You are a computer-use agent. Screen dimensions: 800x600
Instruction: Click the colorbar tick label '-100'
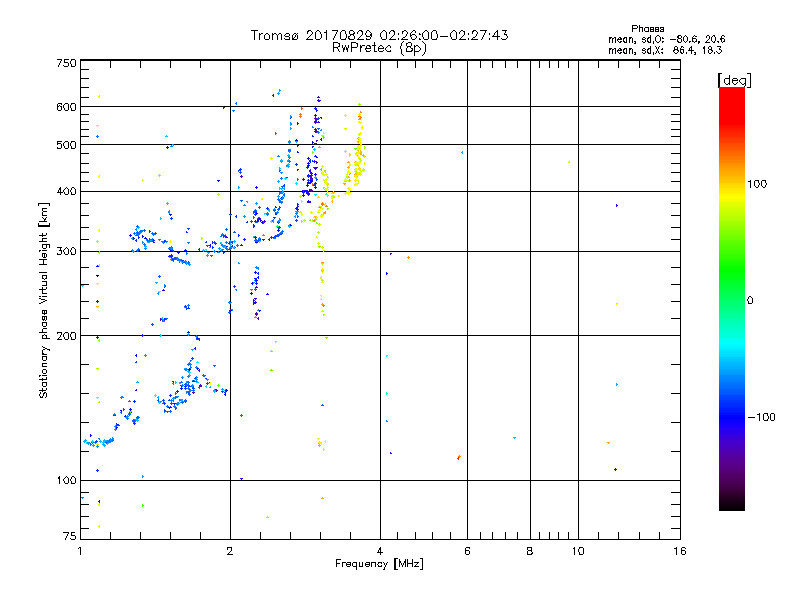[761, 417]
